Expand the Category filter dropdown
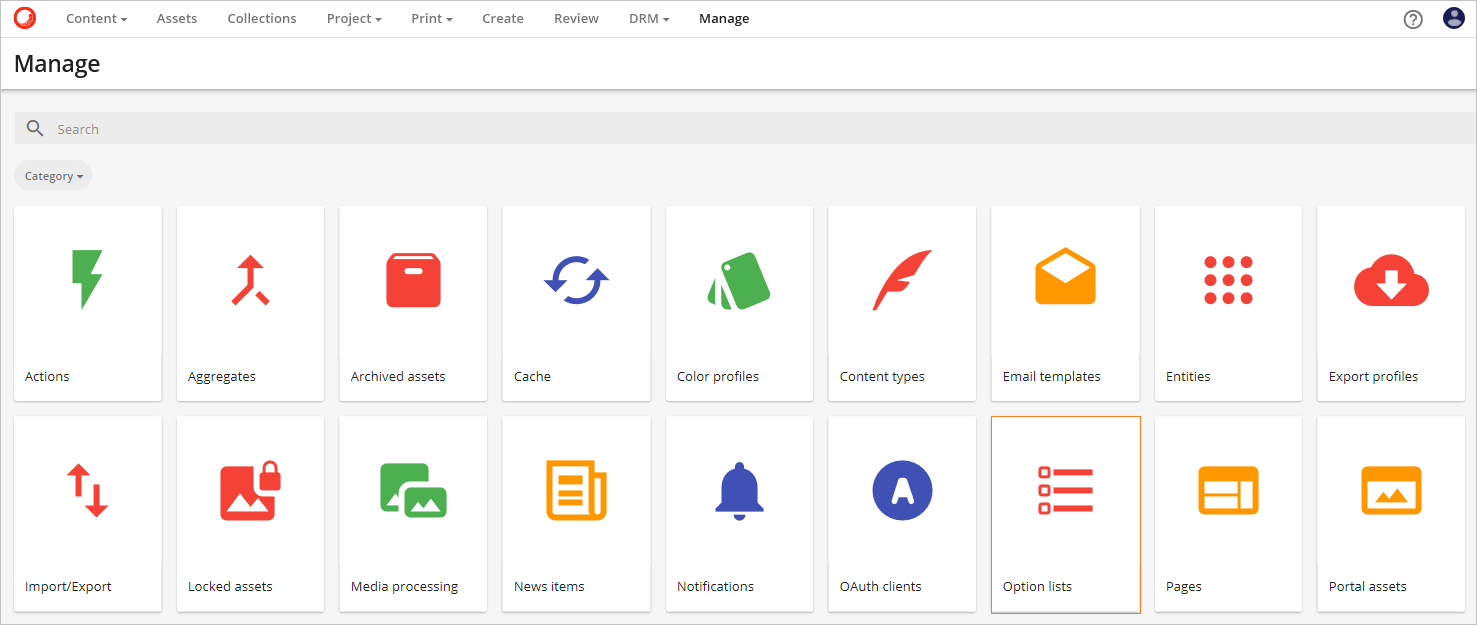This screenshot has height=625, width=1477. point(53,176)
